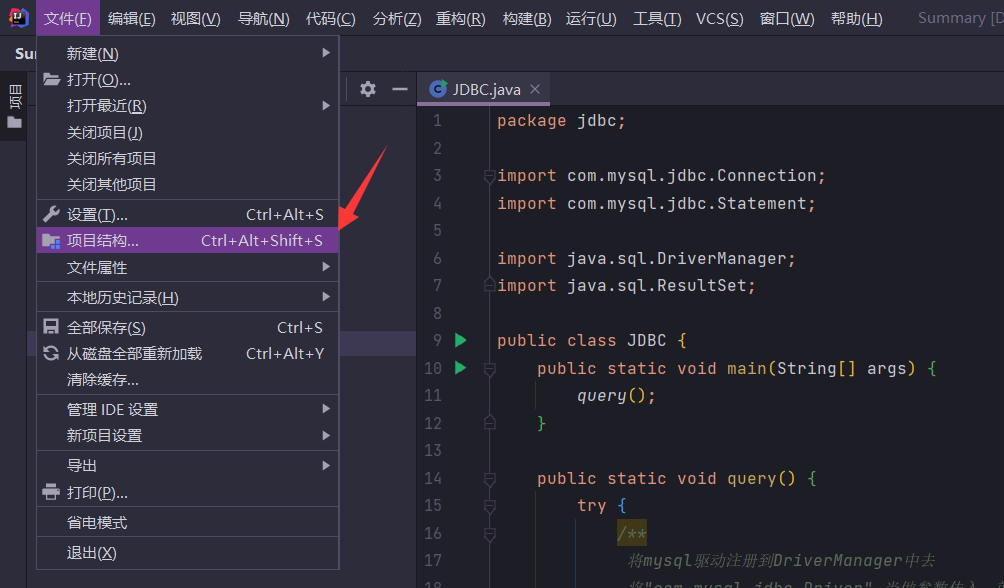Run class JDBC via line 9 gutter arrow
This screenshot has height=588, width=1004.
[460, 340]
